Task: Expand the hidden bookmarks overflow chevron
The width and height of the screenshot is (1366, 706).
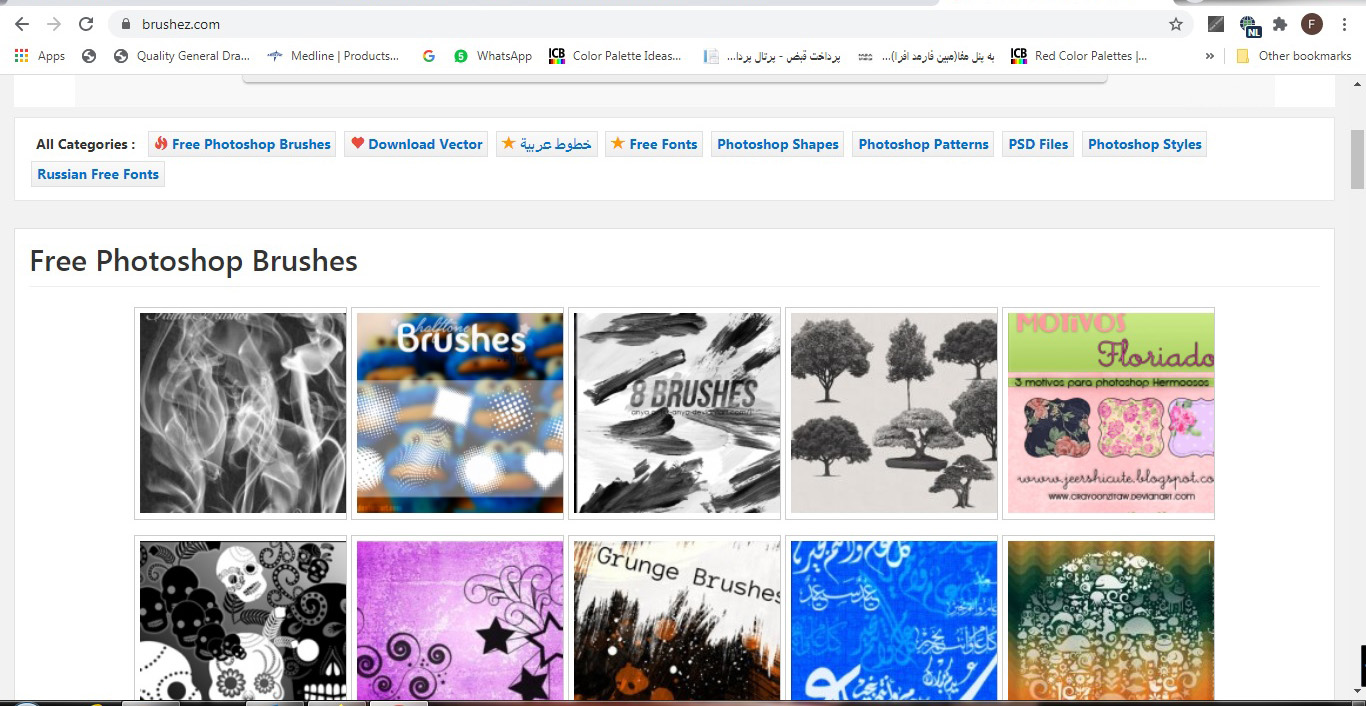Action: (x=1210, y=56)
